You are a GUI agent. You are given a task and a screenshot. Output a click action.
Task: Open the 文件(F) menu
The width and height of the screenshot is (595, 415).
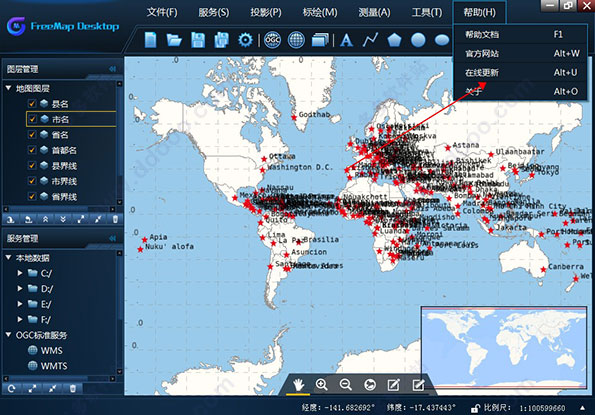pyautogui.click(x=162, y=13)
